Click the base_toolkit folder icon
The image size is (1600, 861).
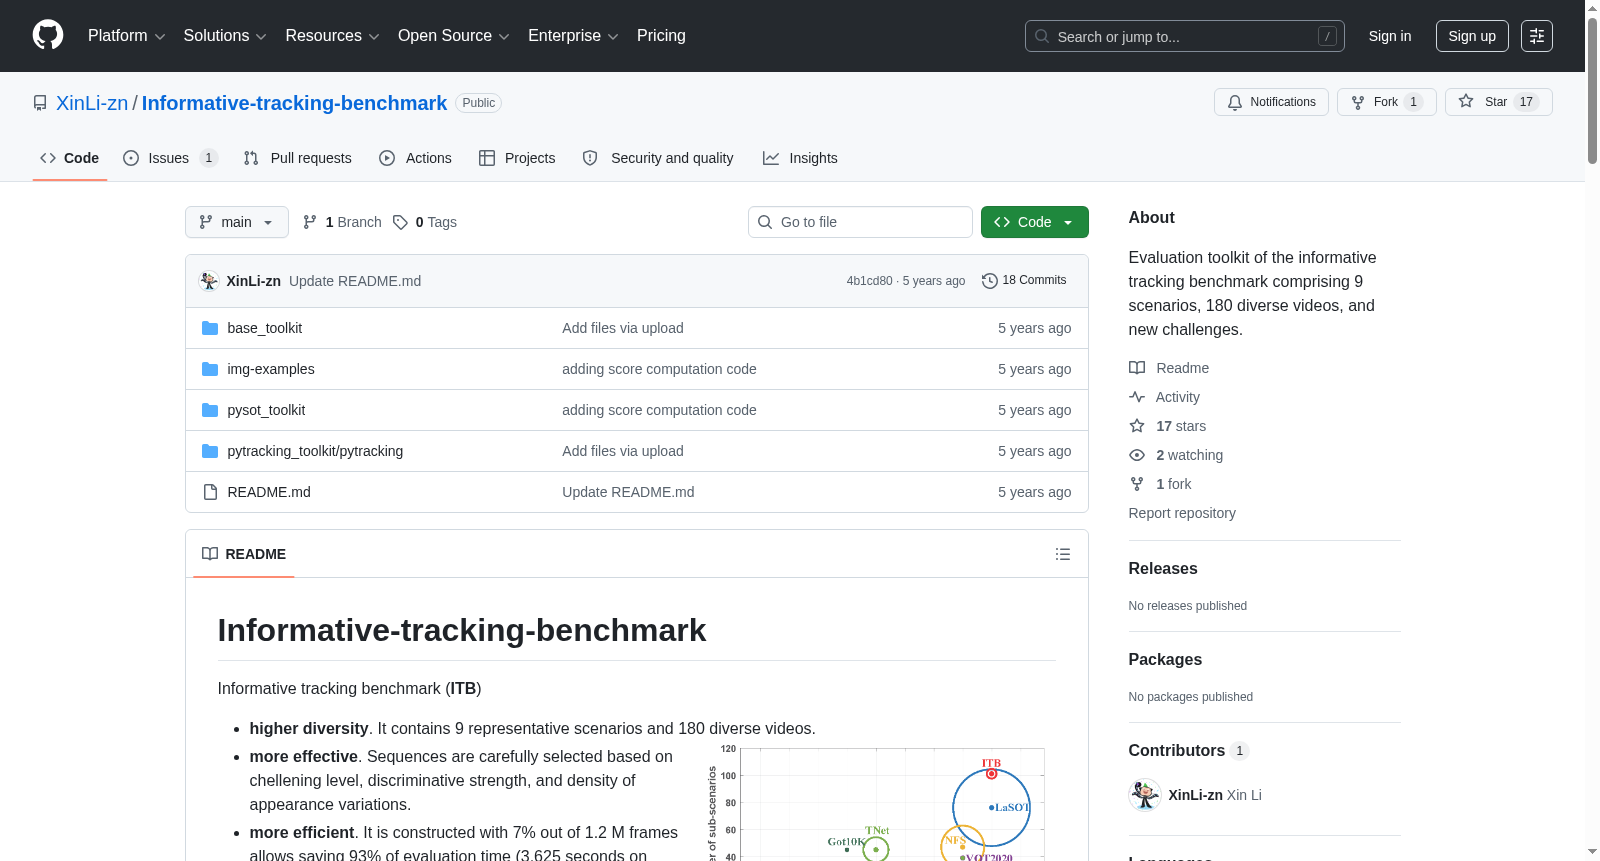pyautogui.click(x=210, y=328)
